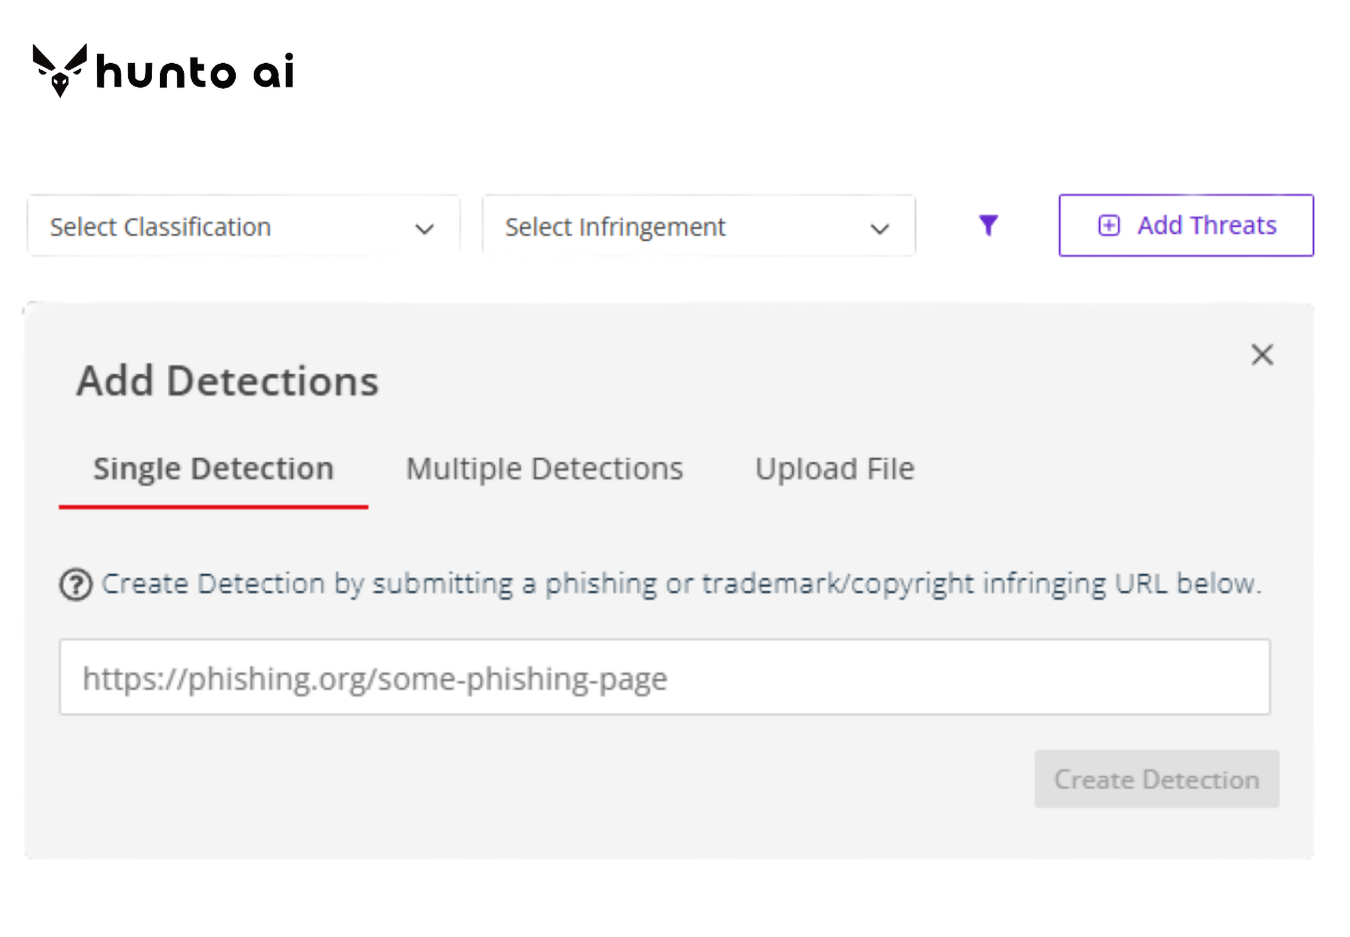1350x937 pixels.
Task: Expand the Select Classification dropdown
Action: point(243,226)
